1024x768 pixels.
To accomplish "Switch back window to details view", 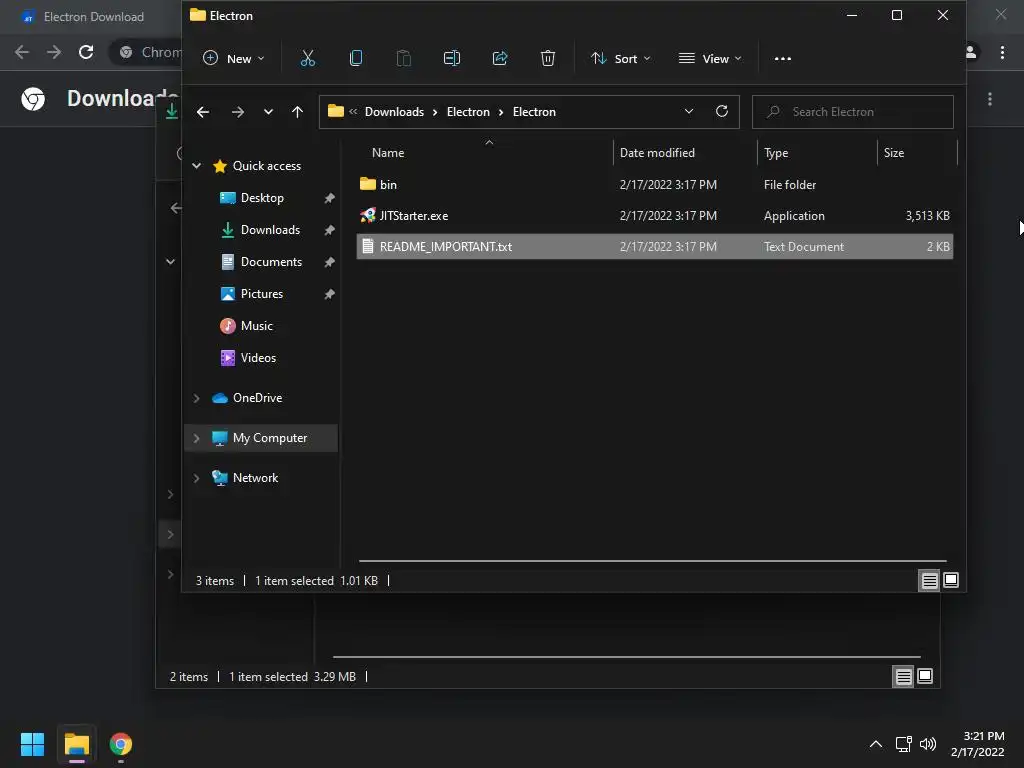I will coord(903,677).
